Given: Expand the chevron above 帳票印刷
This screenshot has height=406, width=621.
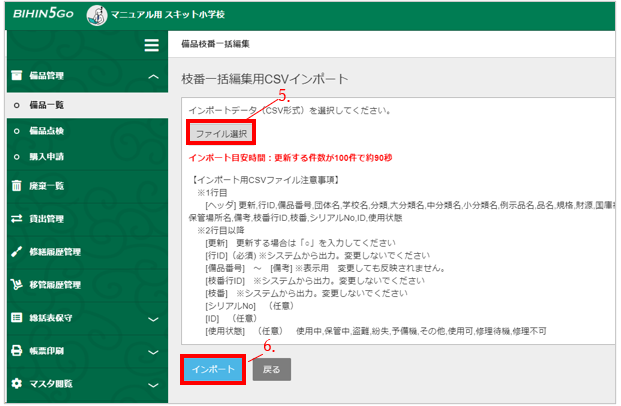Looking at the screenshot, I should (151, 318).
